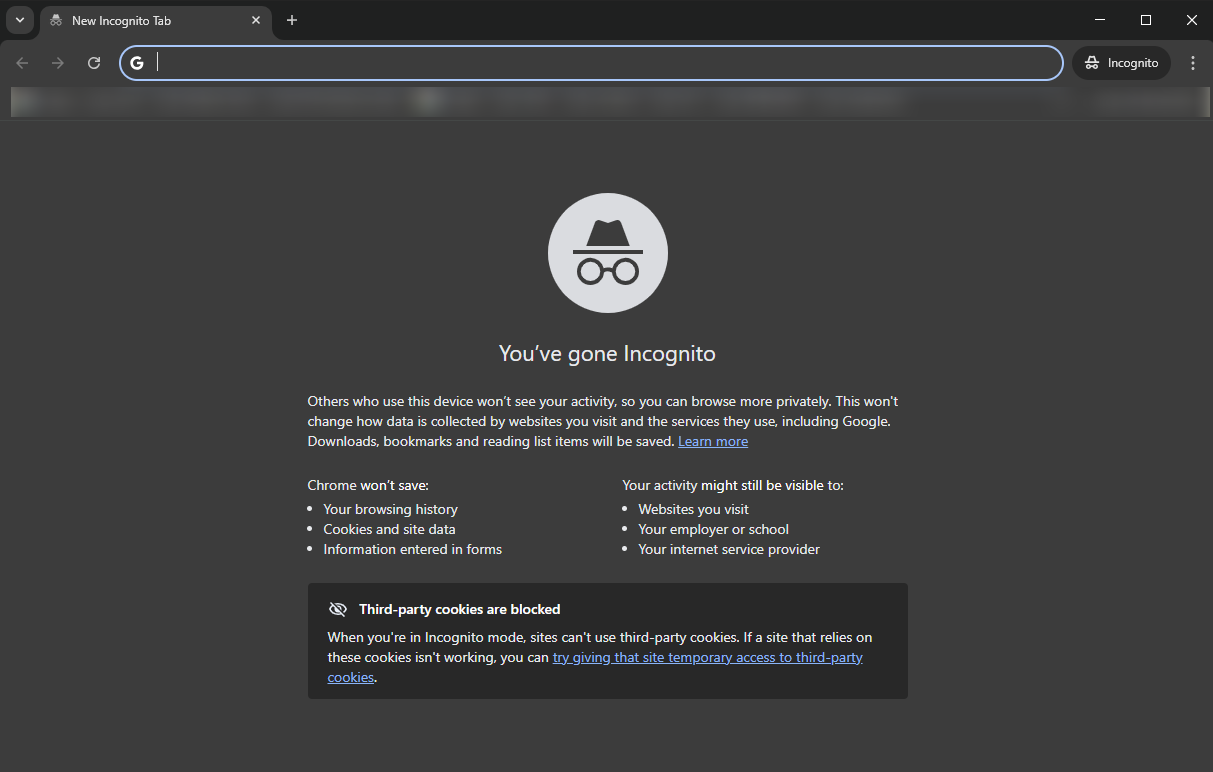Click the temporary third-party cookies access link
This screenshot has width=1213, height=772.
click(x=707, y=657)
